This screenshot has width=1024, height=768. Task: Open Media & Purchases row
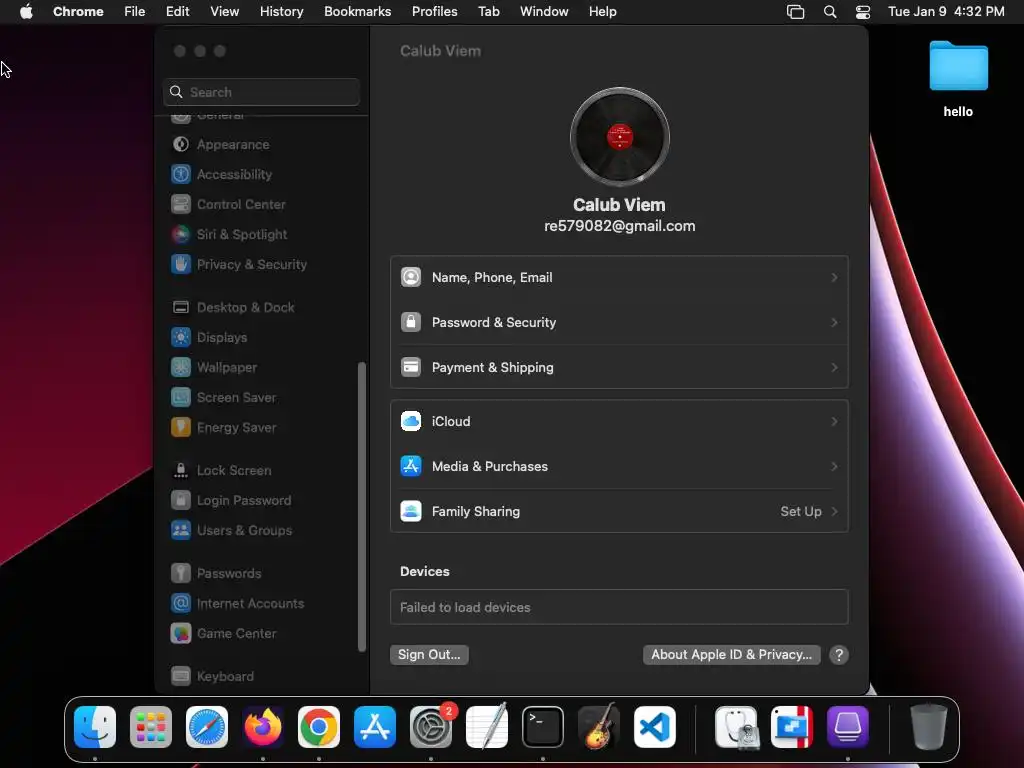tap(619, 467)
